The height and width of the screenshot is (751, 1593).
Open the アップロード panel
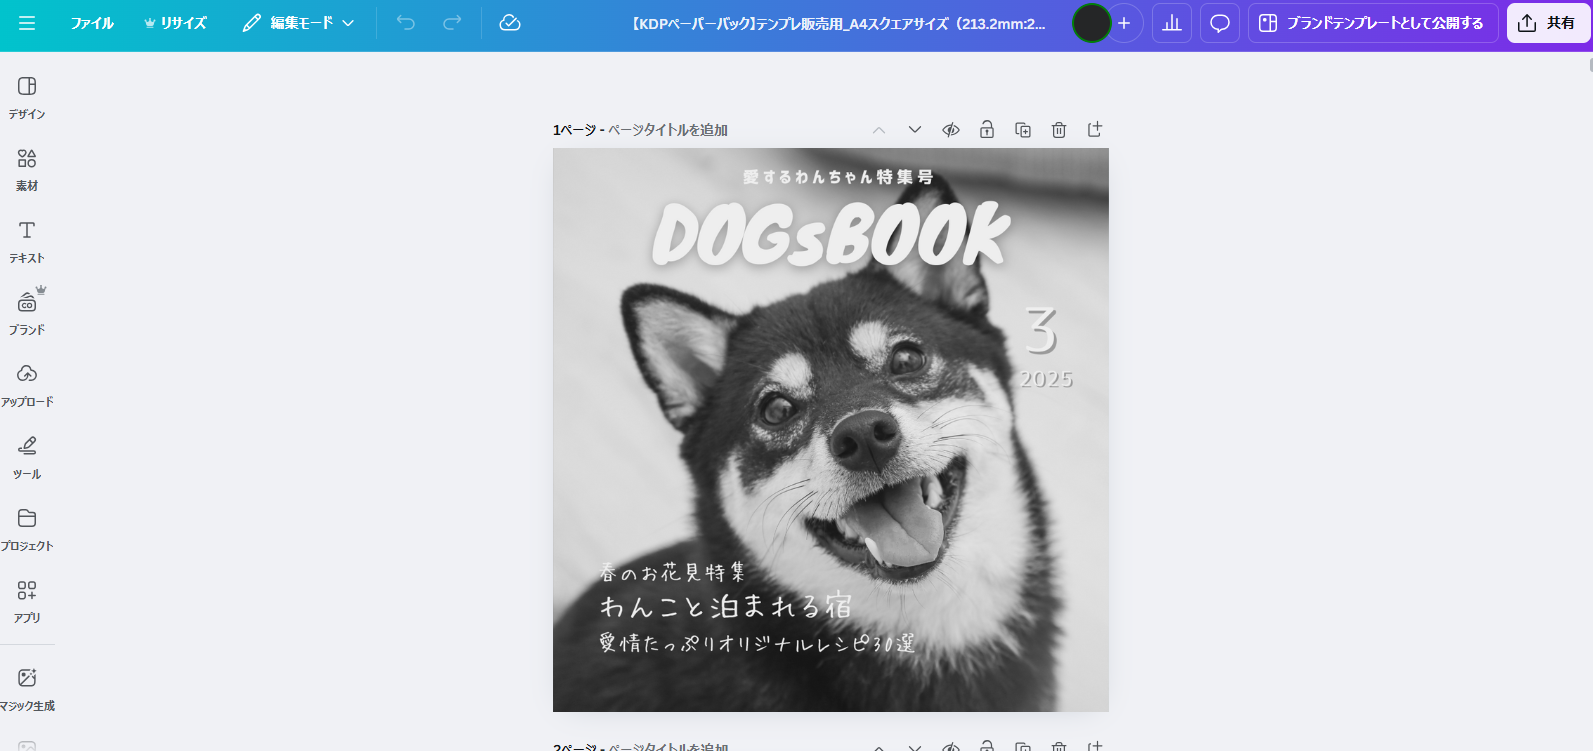[x=27, y=386]
